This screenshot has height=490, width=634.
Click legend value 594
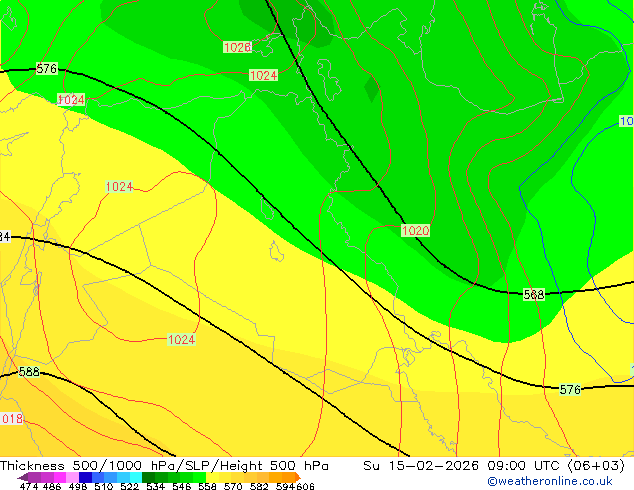[x=285, y=486]
